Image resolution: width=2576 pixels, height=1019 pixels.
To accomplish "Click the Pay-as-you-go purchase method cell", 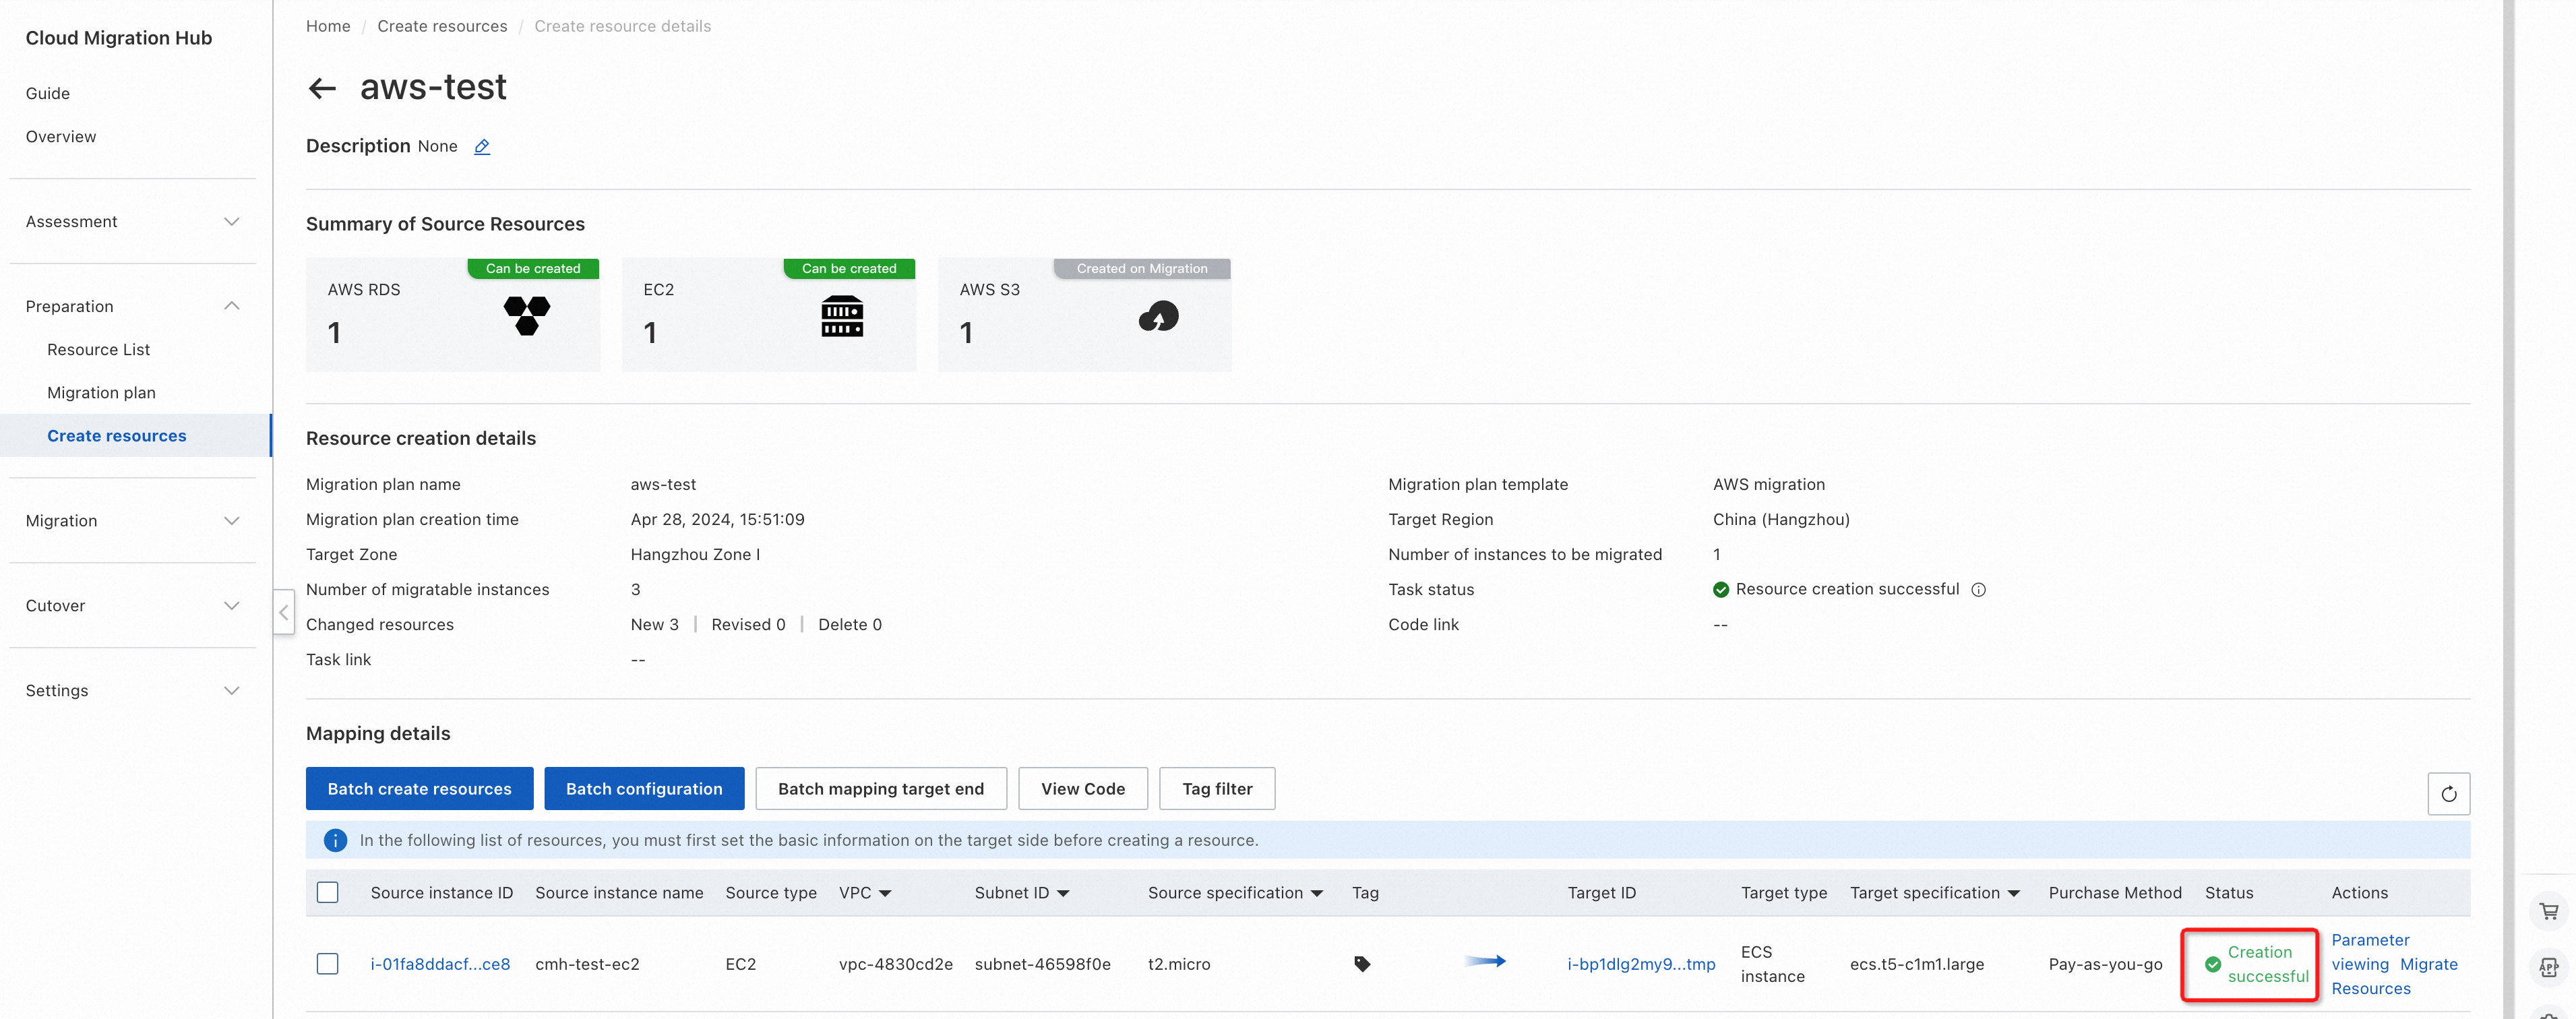I will click(x=2105, y=964).
